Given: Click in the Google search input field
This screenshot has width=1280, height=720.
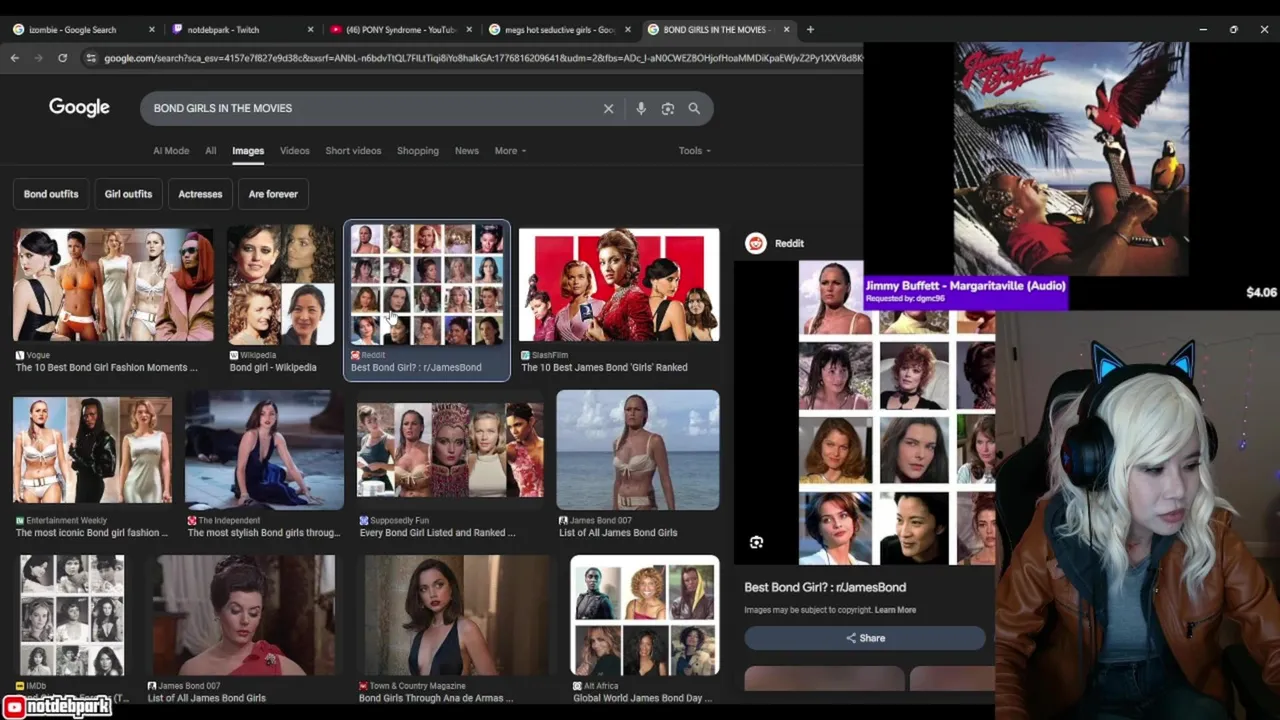Looking at the screenshot, I should (370, 108).
